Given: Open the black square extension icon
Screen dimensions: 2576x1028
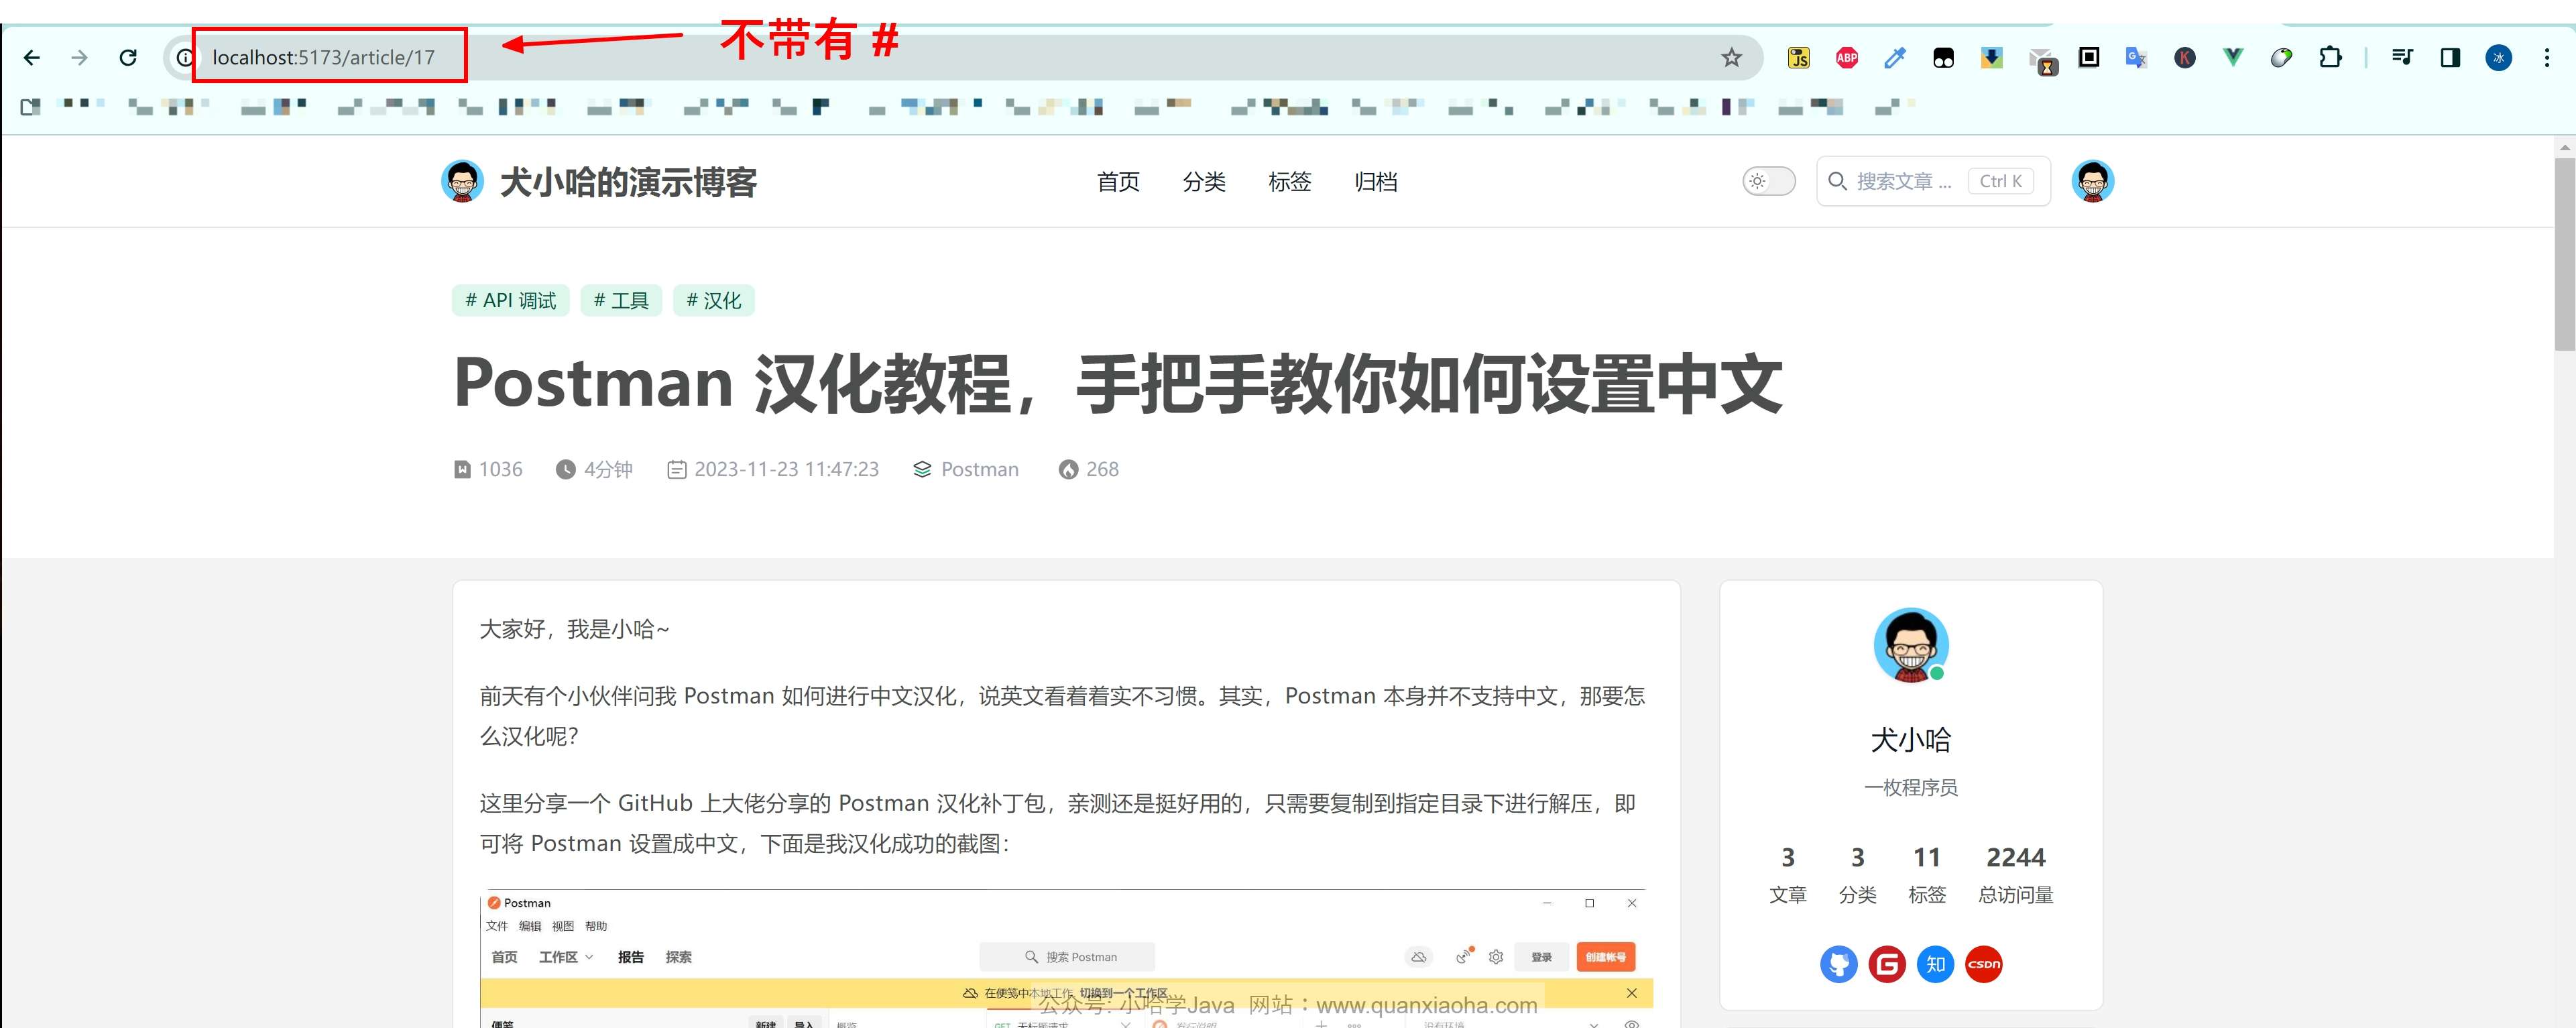Looking at the screenshot, I should 2089,58.
